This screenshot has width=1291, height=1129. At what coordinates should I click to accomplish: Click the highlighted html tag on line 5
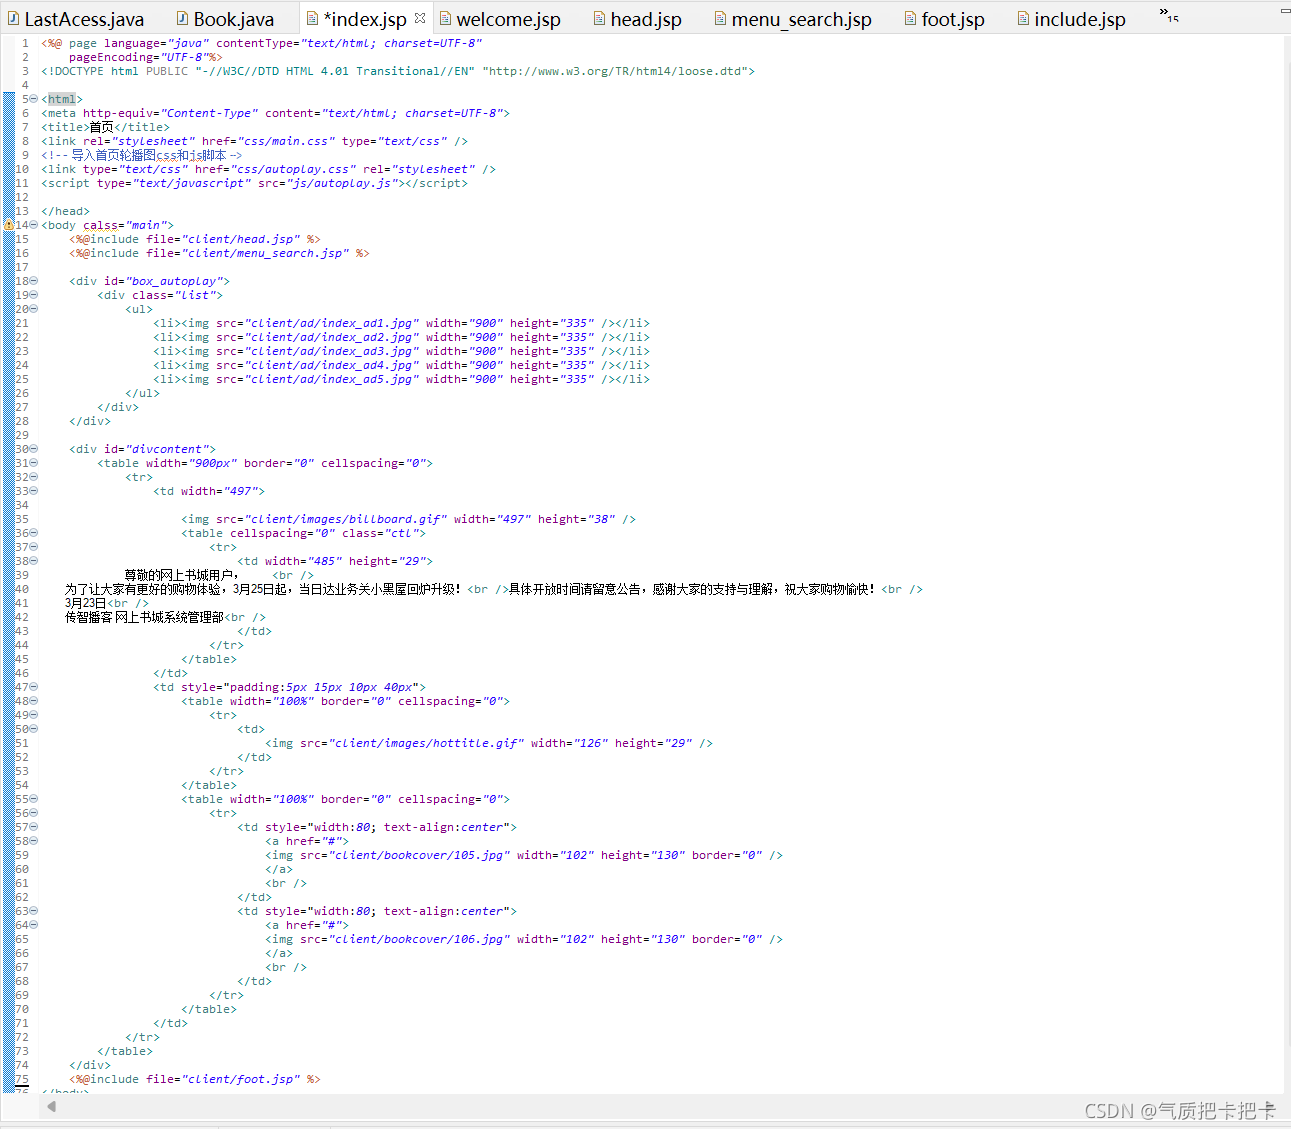[62, 99]
